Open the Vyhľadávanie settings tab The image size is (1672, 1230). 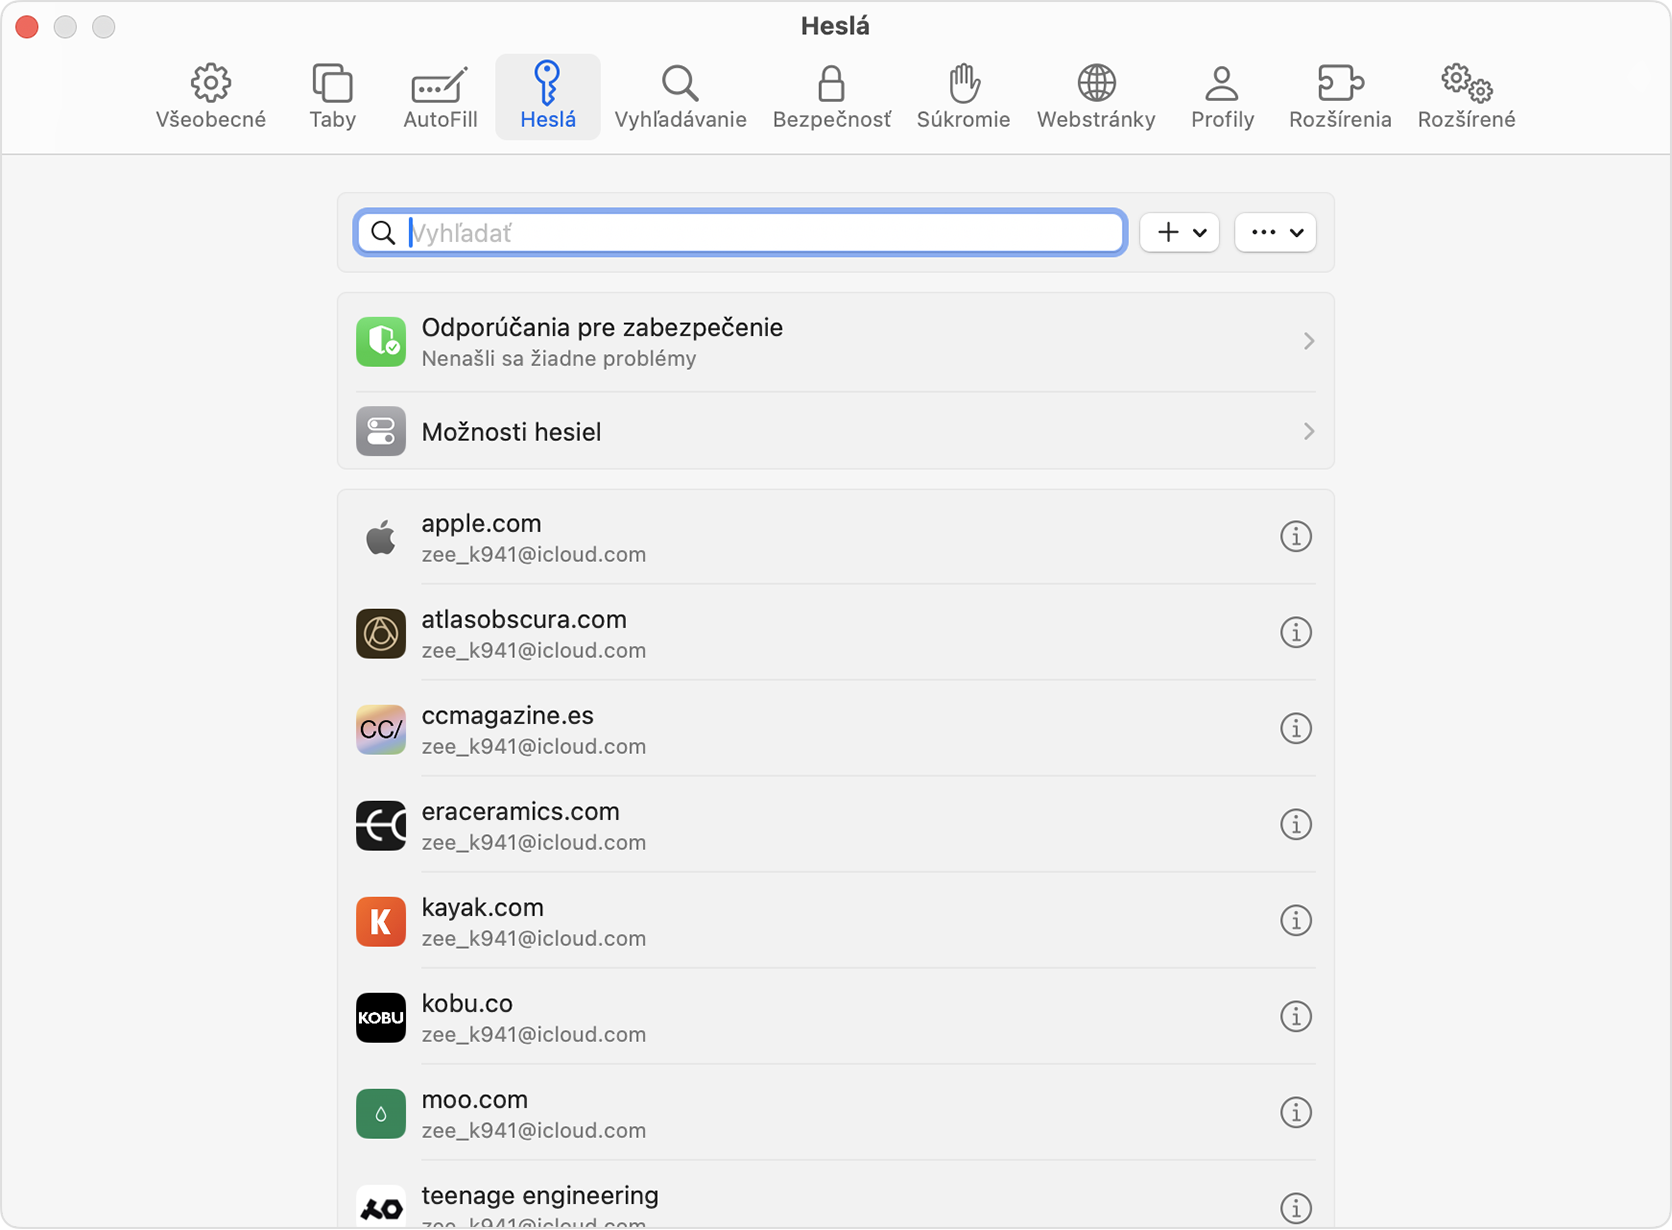point(680,97)
